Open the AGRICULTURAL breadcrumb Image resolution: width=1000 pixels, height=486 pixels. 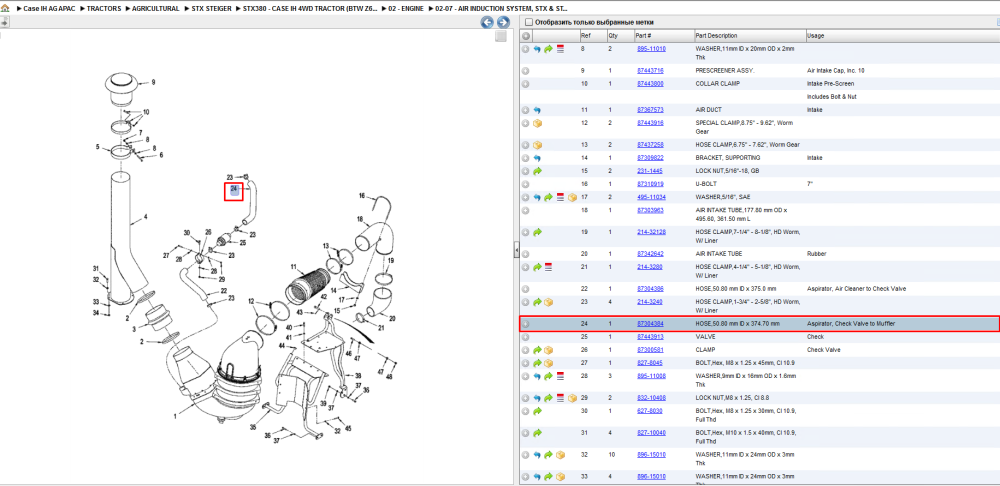pos(155,9)
